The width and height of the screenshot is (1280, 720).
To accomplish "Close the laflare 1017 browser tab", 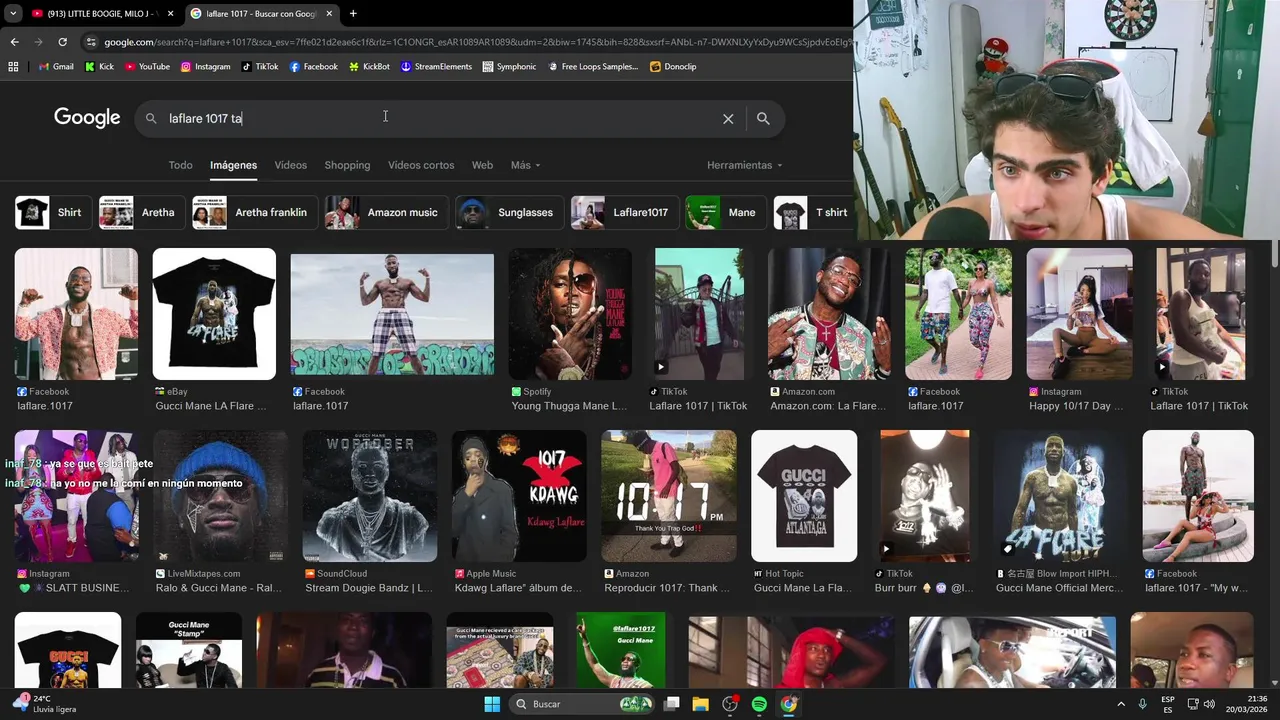I will click(330, 13).
